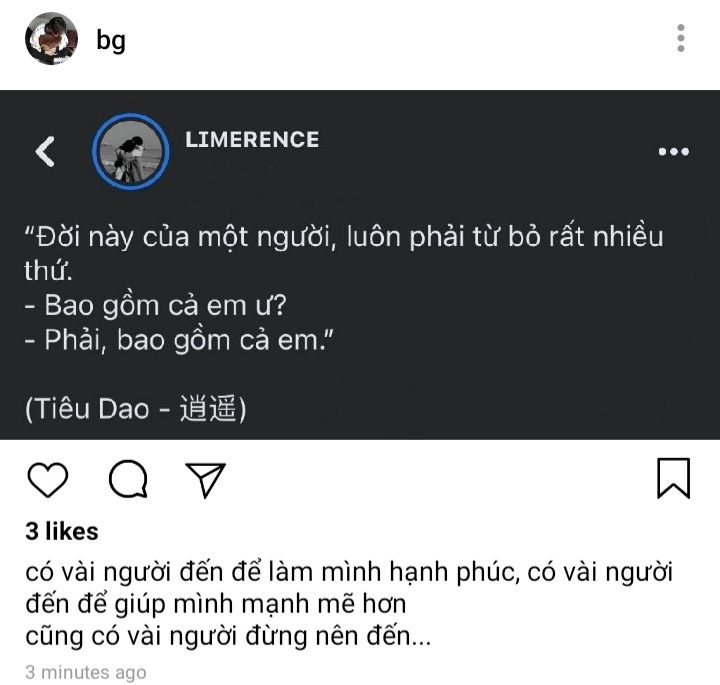
Task: Expand the caption ending 'đừng nên đến...'
Action: 228,637
